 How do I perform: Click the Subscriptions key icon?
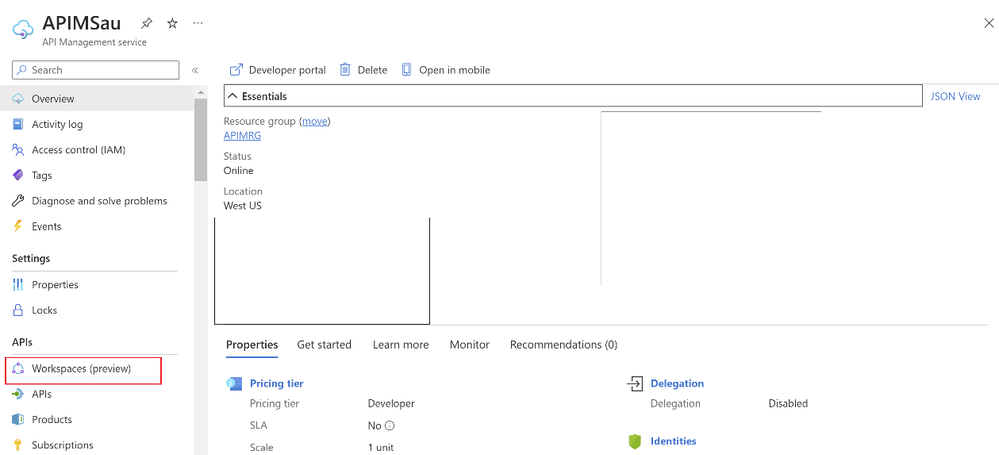click(x=18, y=445)
